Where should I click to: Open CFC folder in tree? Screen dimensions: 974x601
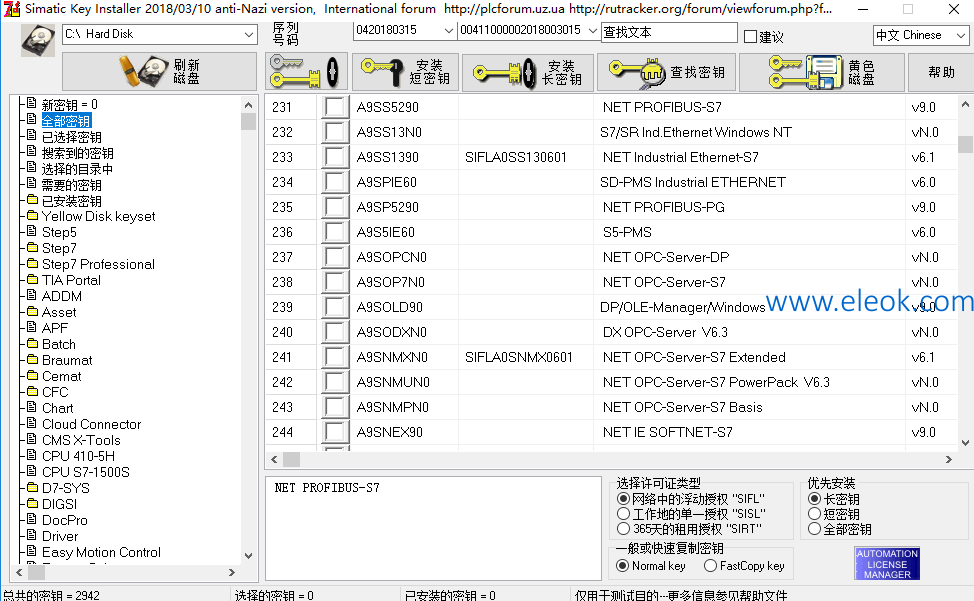(x=55, y=392)
